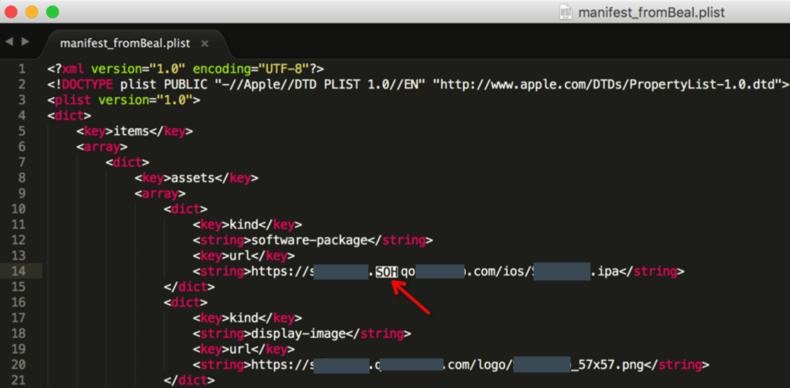Click the xml version declaration line
This screenshot has width=790, height=388.
pyautogui.click(x=186, y=69)
